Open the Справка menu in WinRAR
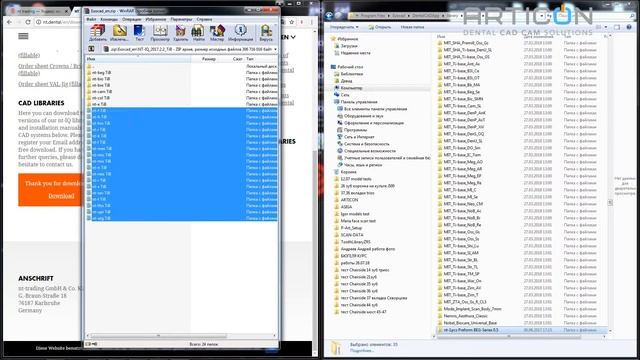 click(204, 19)
